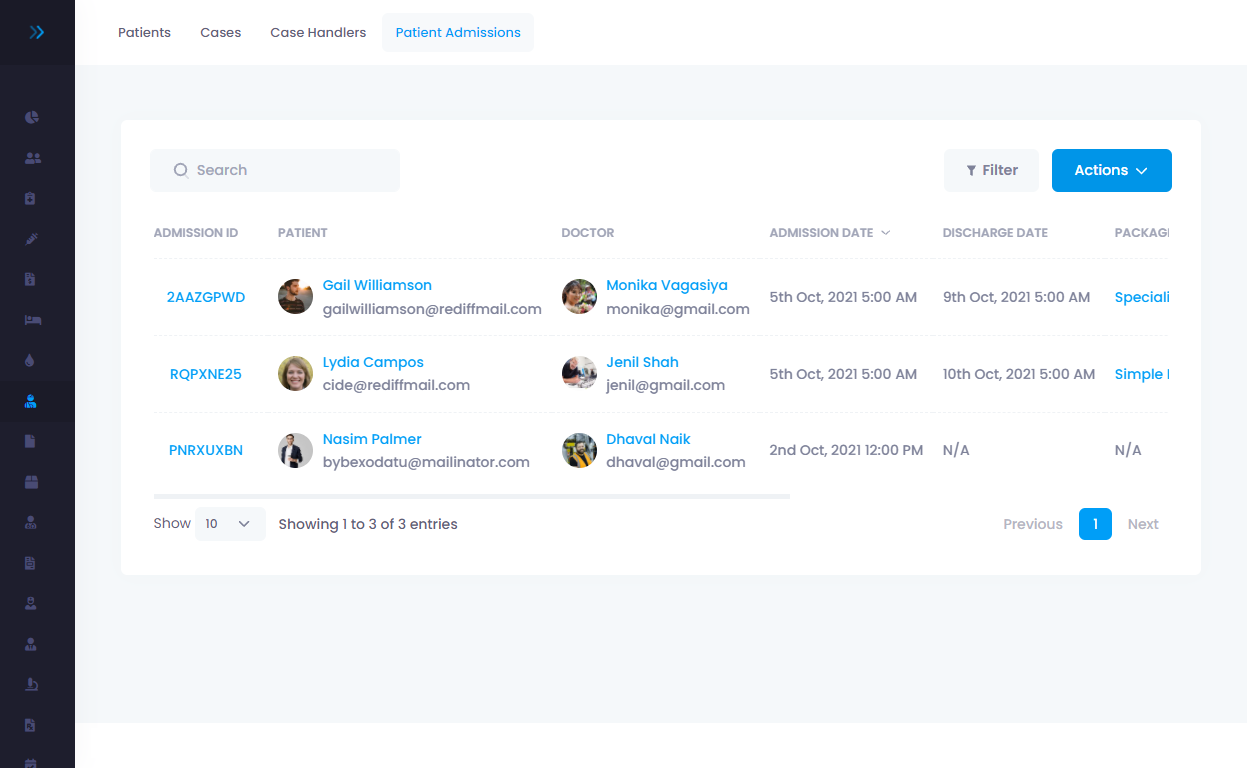
Task: Open bed management via the bed icon
Action: 31,319
